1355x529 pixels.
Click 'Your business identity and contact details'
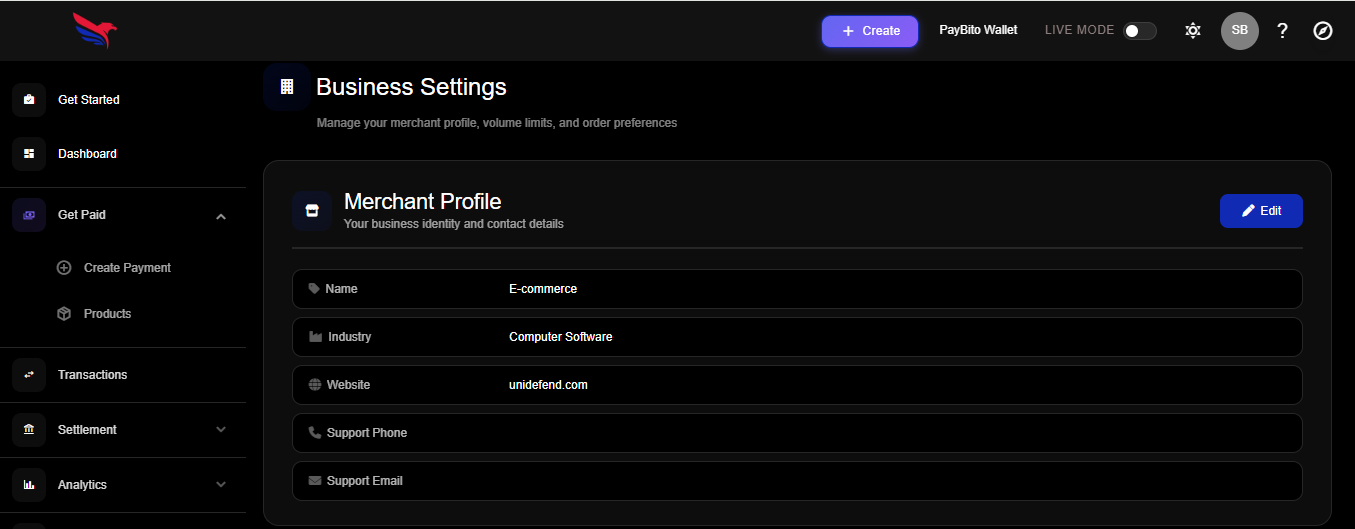coord(454,224)
